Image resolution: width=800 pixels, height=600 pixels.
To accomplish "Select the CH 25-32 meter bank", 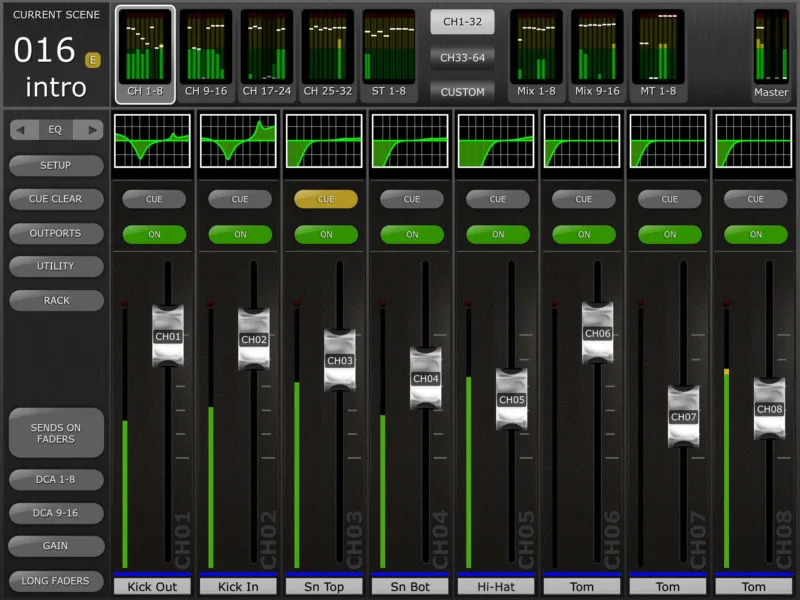I will pos(328,55).
